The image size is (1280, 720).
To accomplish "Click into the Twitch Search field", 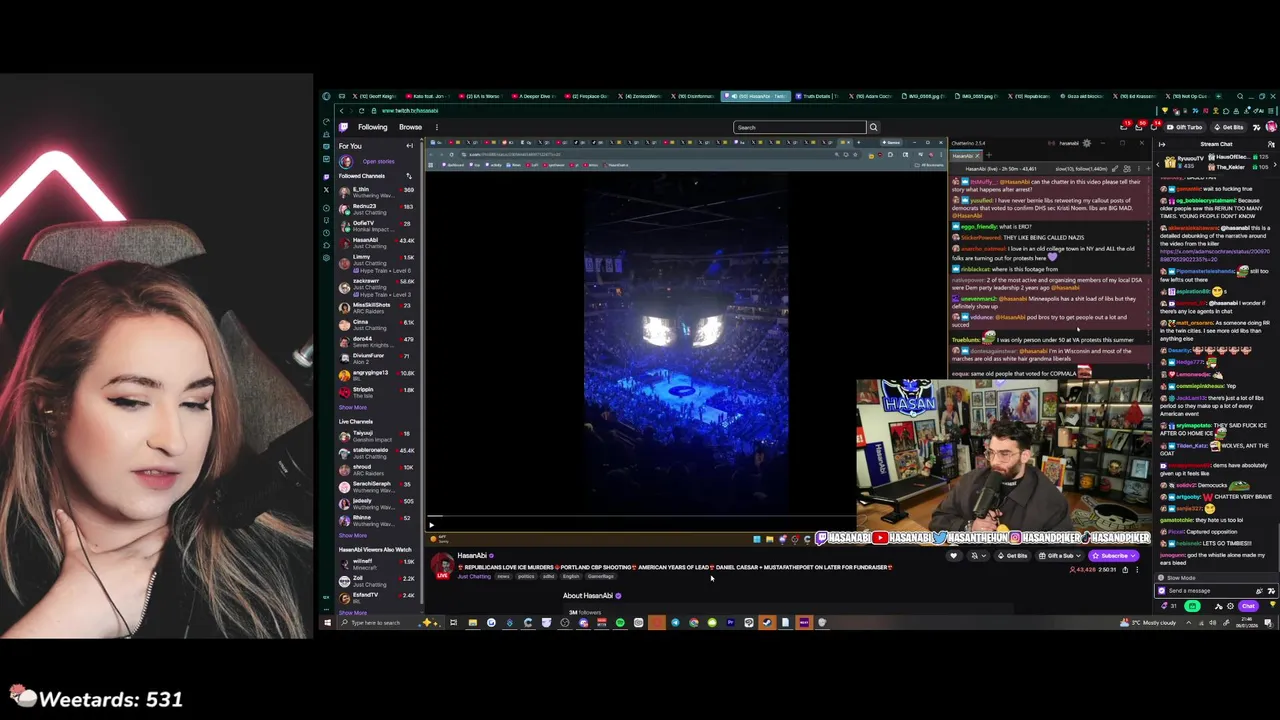I will [799, 127].
